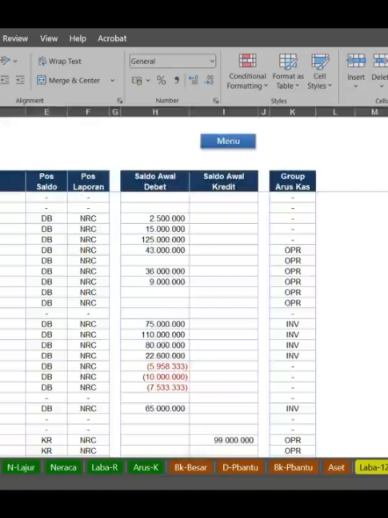Screen dimensions: 388x518
Task: Open Format as Table gallery
Action: tap(288, 71)
